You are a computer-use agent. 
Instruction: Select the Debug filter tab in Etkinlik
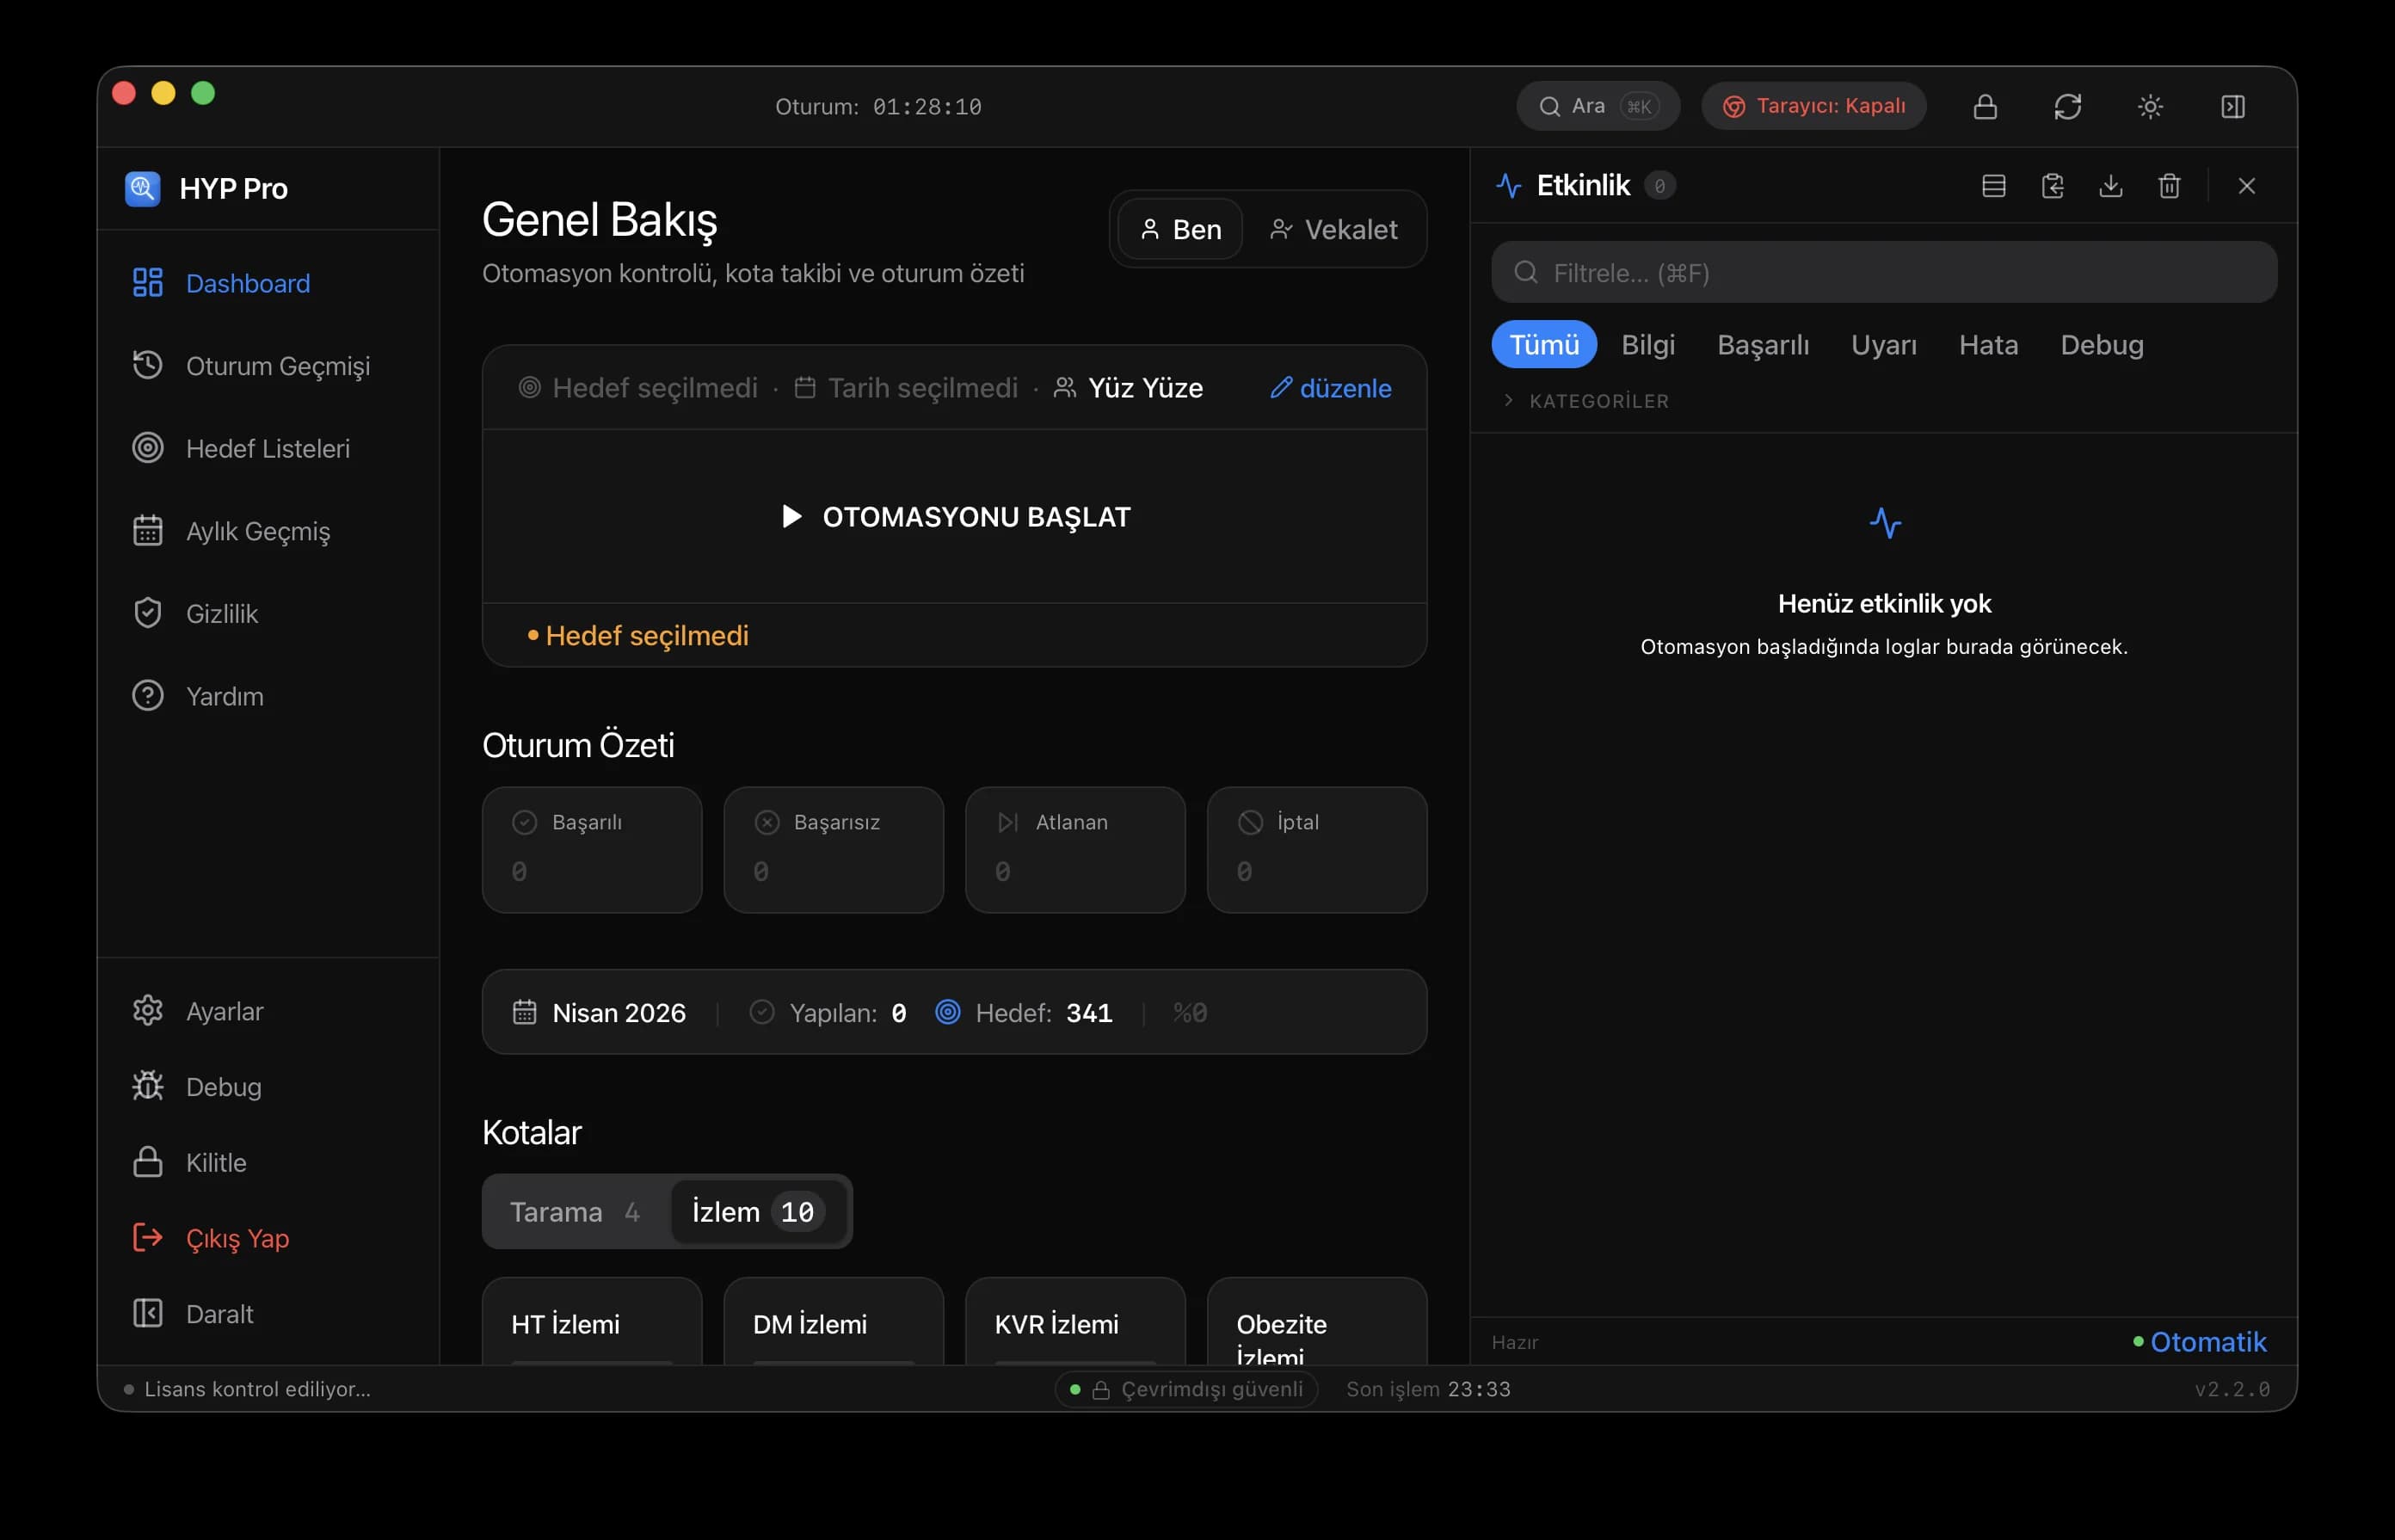pyautogui.click(x=2102, y=344)
